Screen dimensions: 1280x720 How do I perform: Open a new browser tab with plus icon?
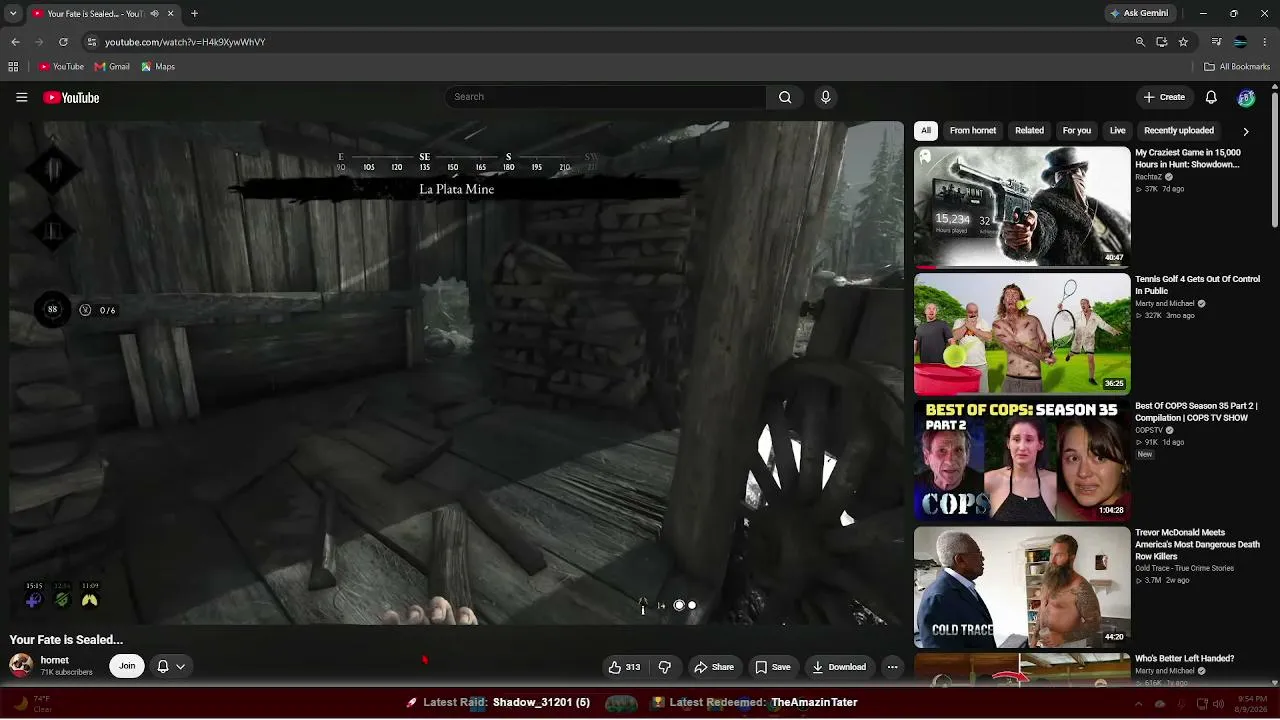[x=194, y=14]
